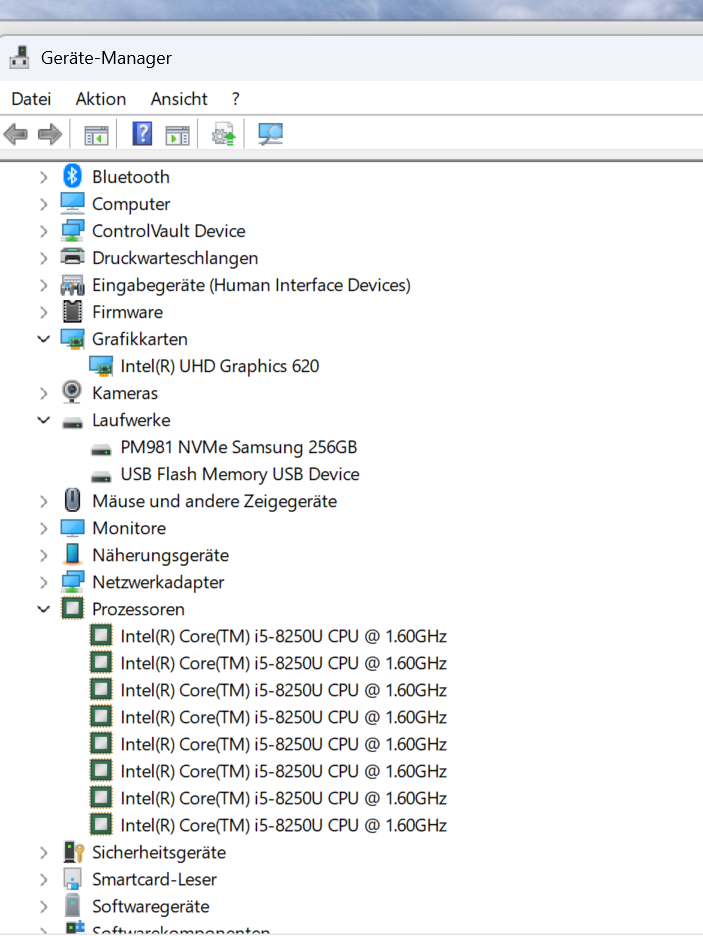Click the Softwaregeräte icon

pos(72,906)
